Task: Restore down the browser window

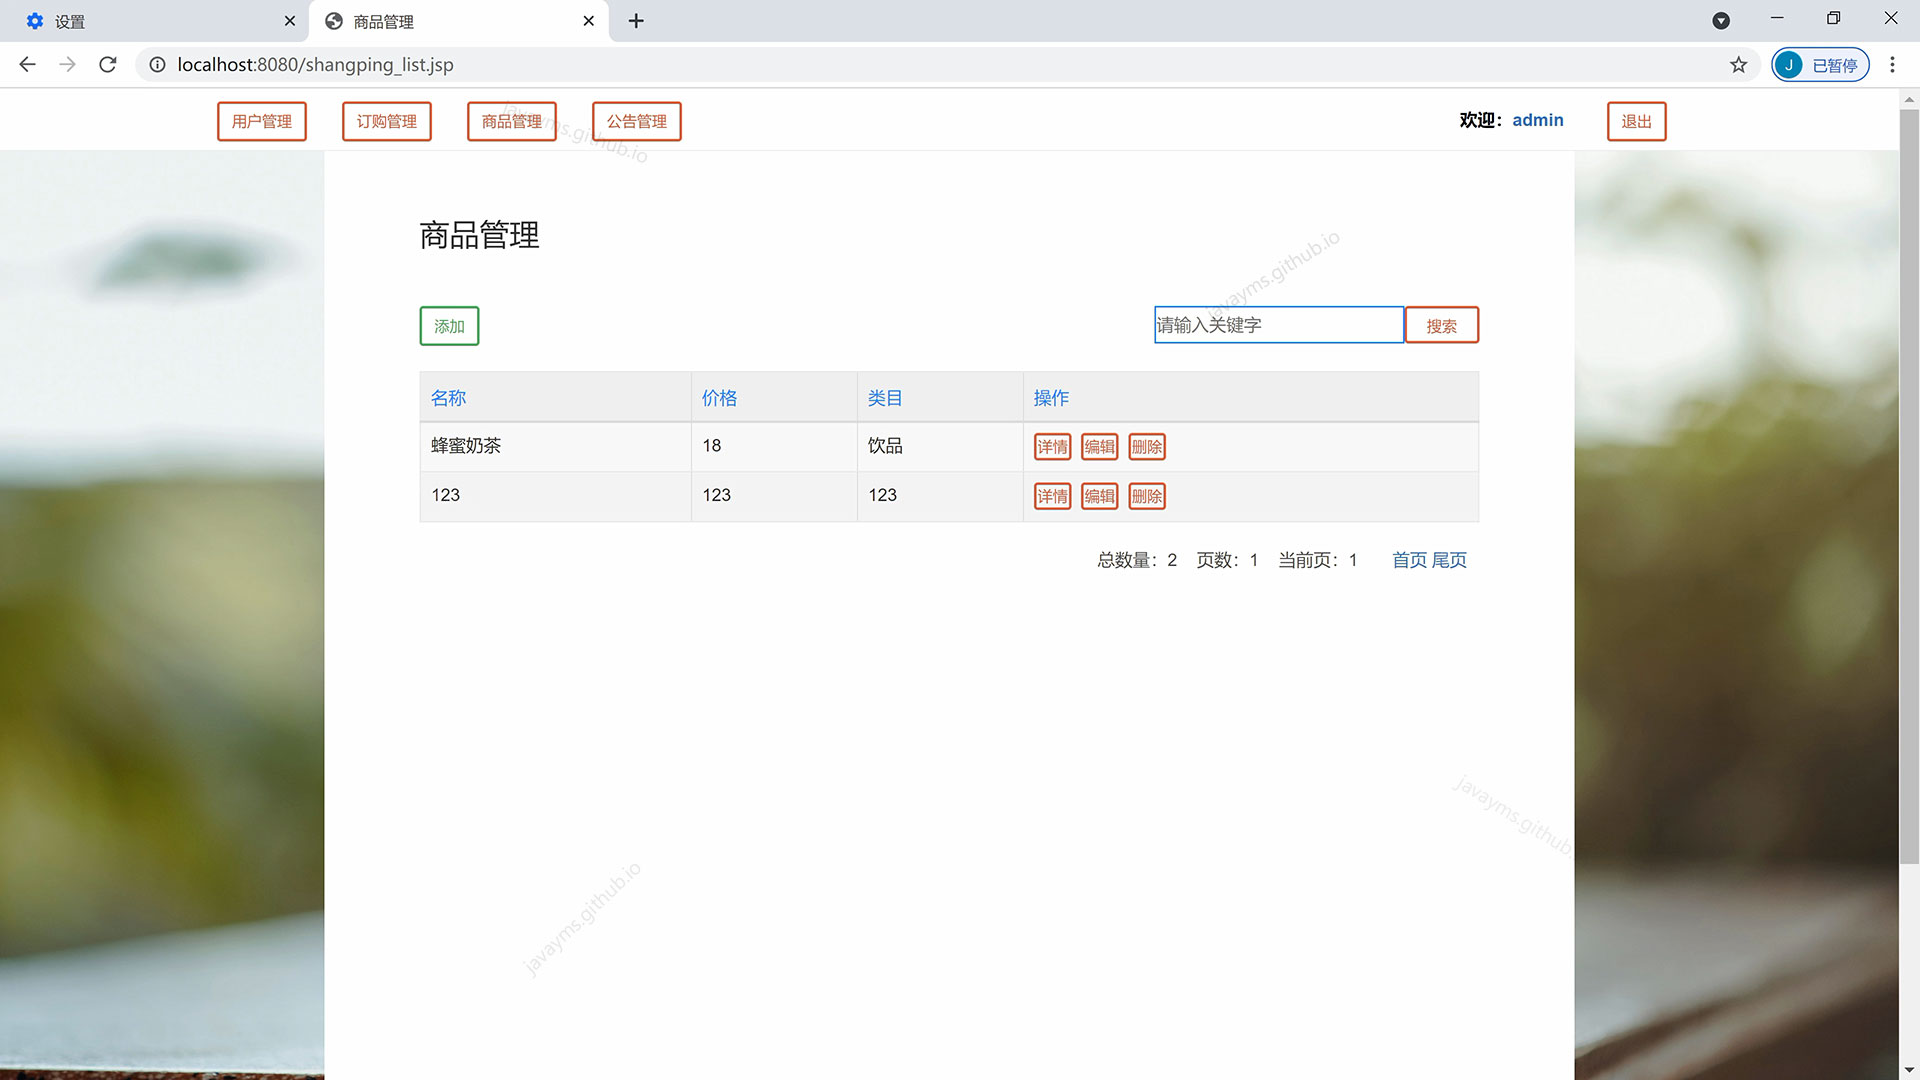Action: (1833, 18)
